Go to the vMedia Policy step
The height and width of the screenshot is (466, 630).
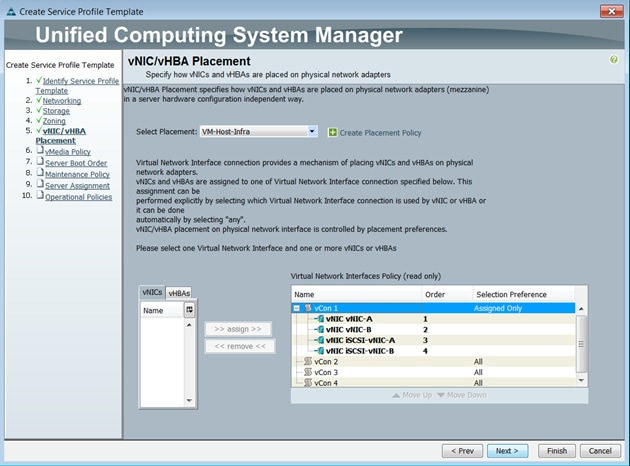coord(68,151)
